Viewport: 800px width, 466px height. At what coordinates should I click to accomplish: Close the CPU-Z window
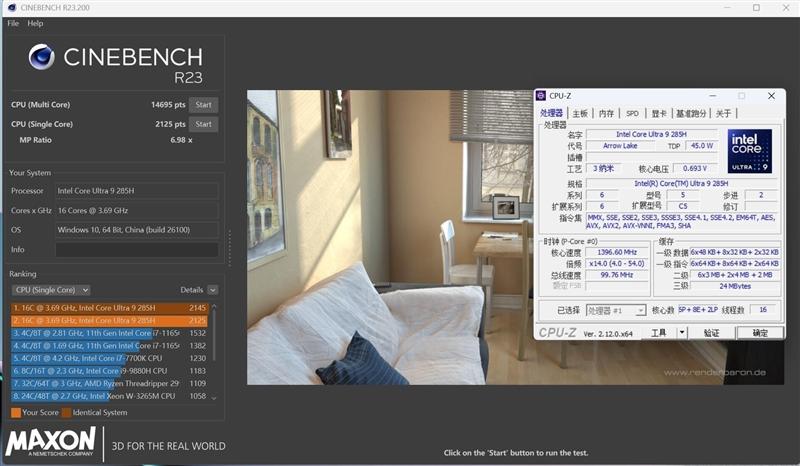coord(771,96)
